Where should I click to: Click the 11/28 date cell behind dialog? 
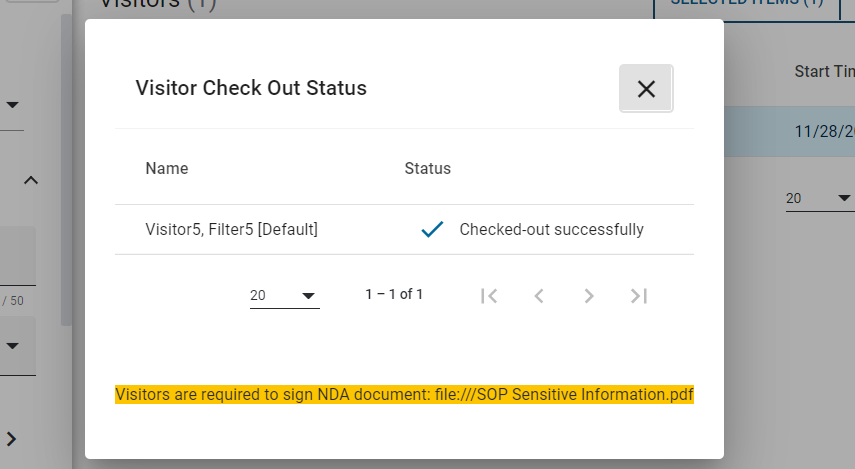(x=824, y=131)
